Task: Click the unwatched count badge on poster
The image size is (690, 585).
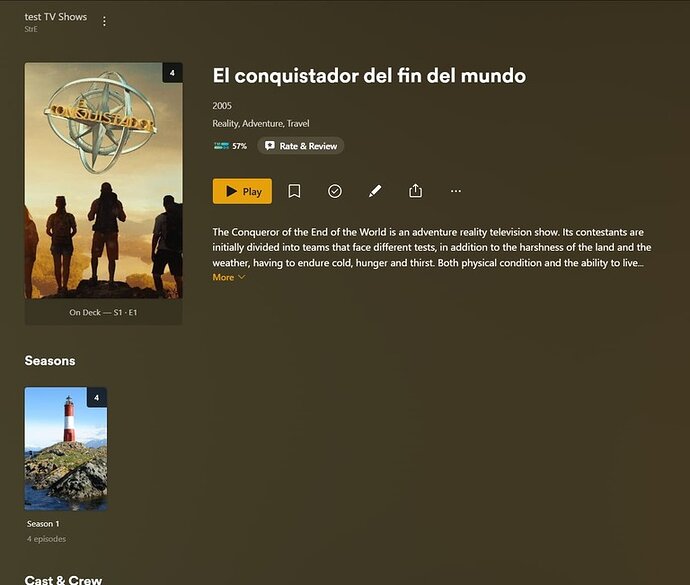Action: (172, 73)
